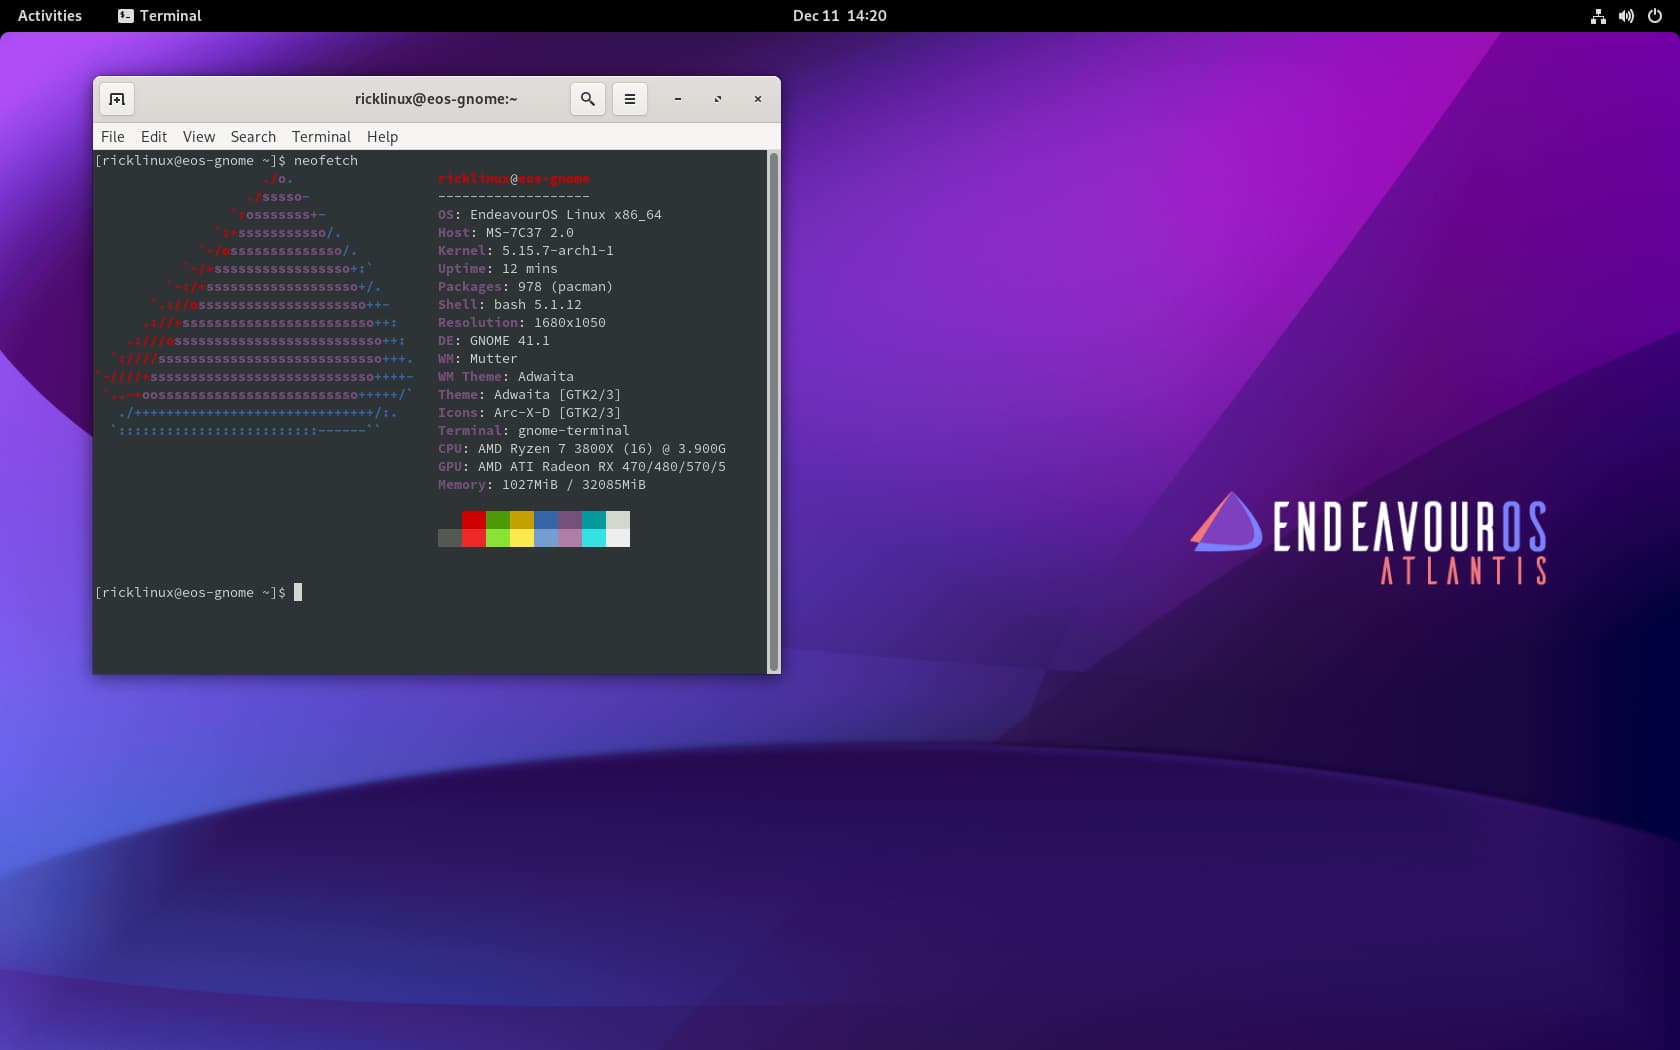Open the Help menu
1680x1050 pixels.
(381, 136)
